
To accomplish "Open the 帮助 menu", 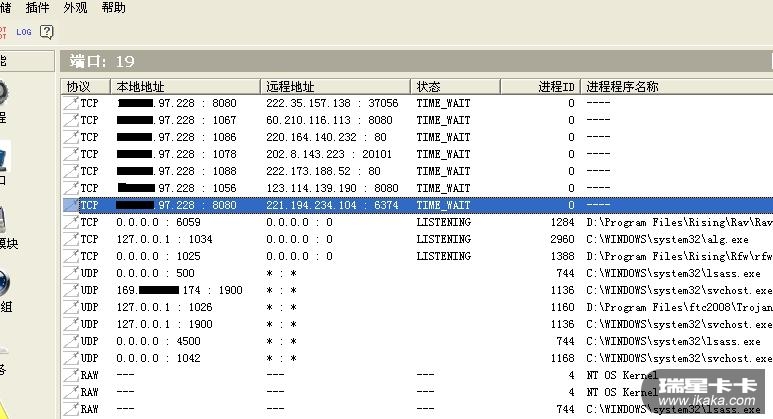I will 113,8.
